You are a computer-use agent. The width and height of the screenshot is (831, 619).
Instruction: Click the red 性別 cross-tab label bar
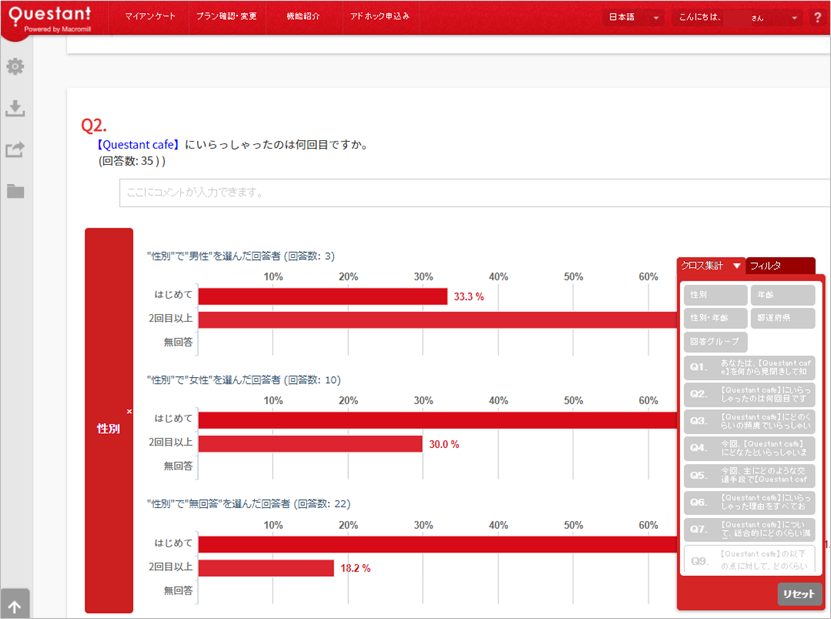coord(109,420)
